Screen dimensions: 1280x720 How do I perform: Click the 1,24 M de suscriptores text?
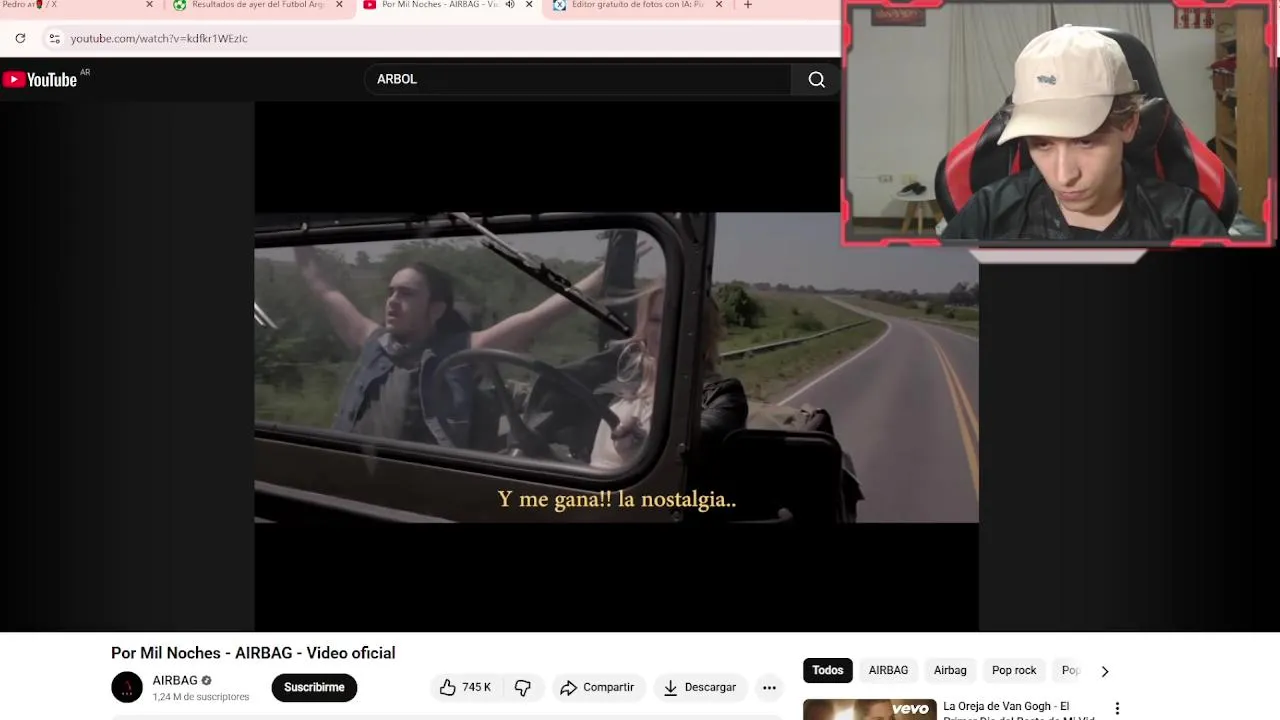pyautogui.click(x=201, y=697)
